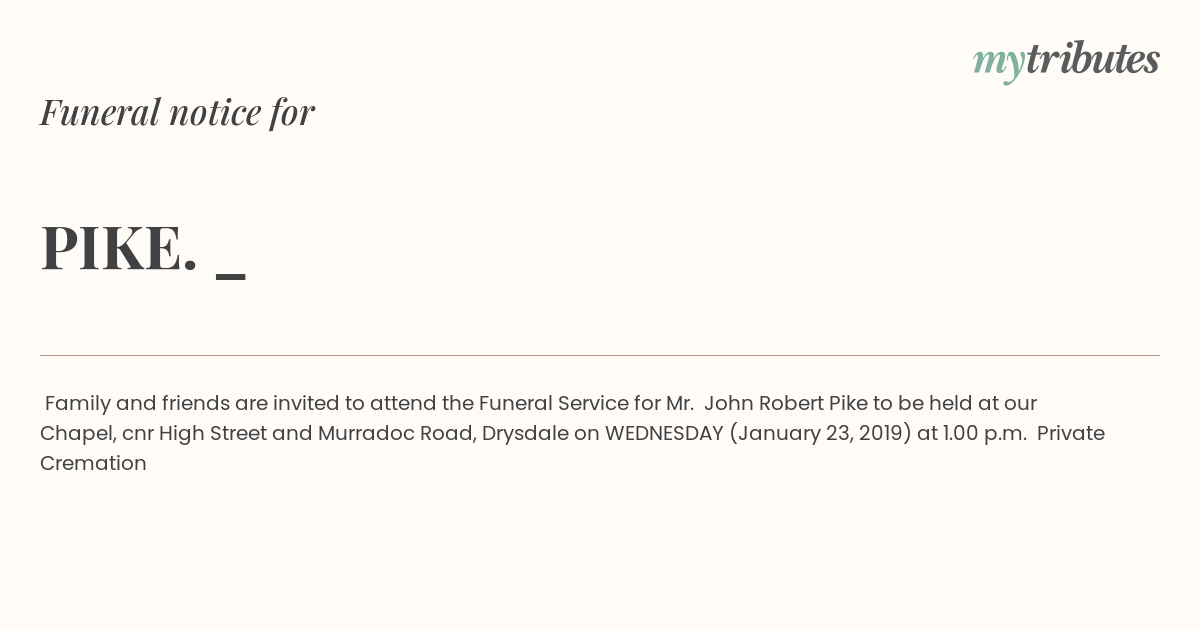Click the horizontal divider line
The height and width of the screenshot is (630, 1200).
pyautogui.click(x=600, y=355)
